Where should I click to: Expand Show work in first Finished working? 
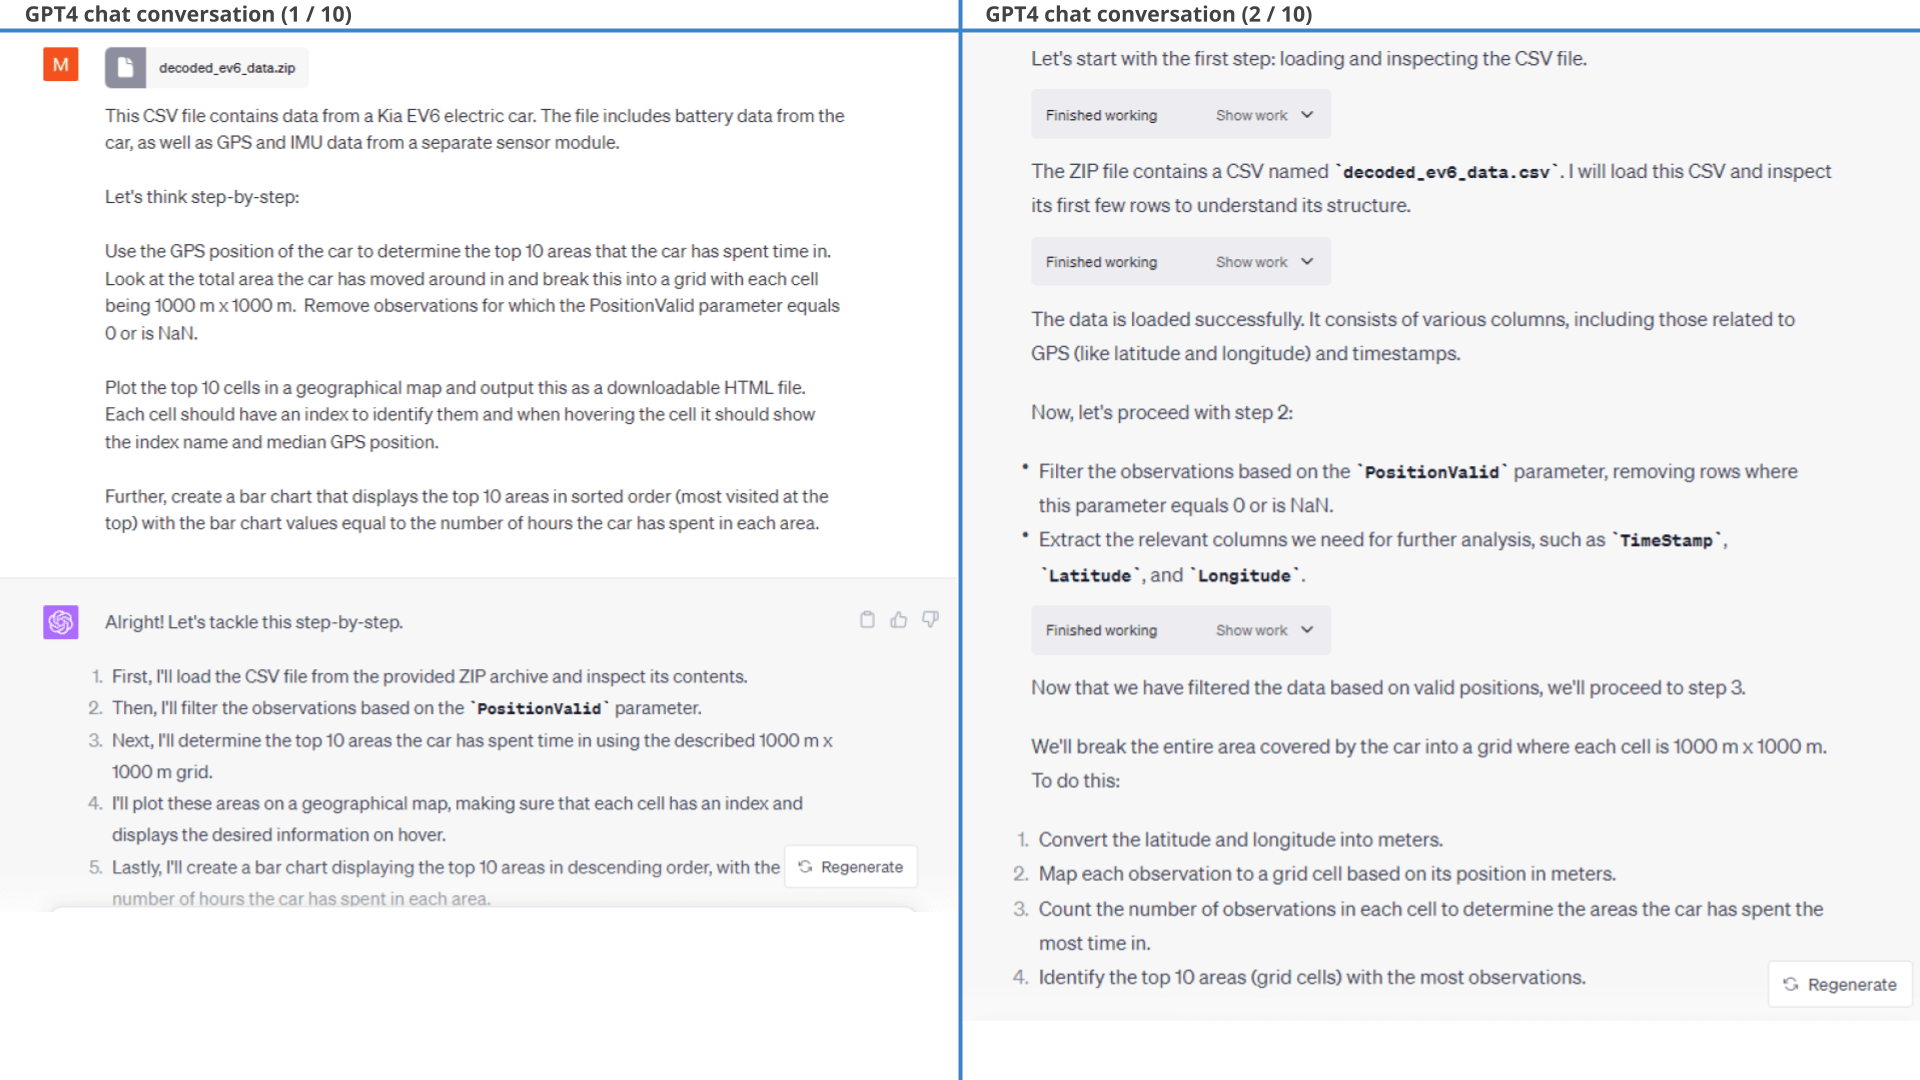pyautogui.click(x=1261, y=115)
